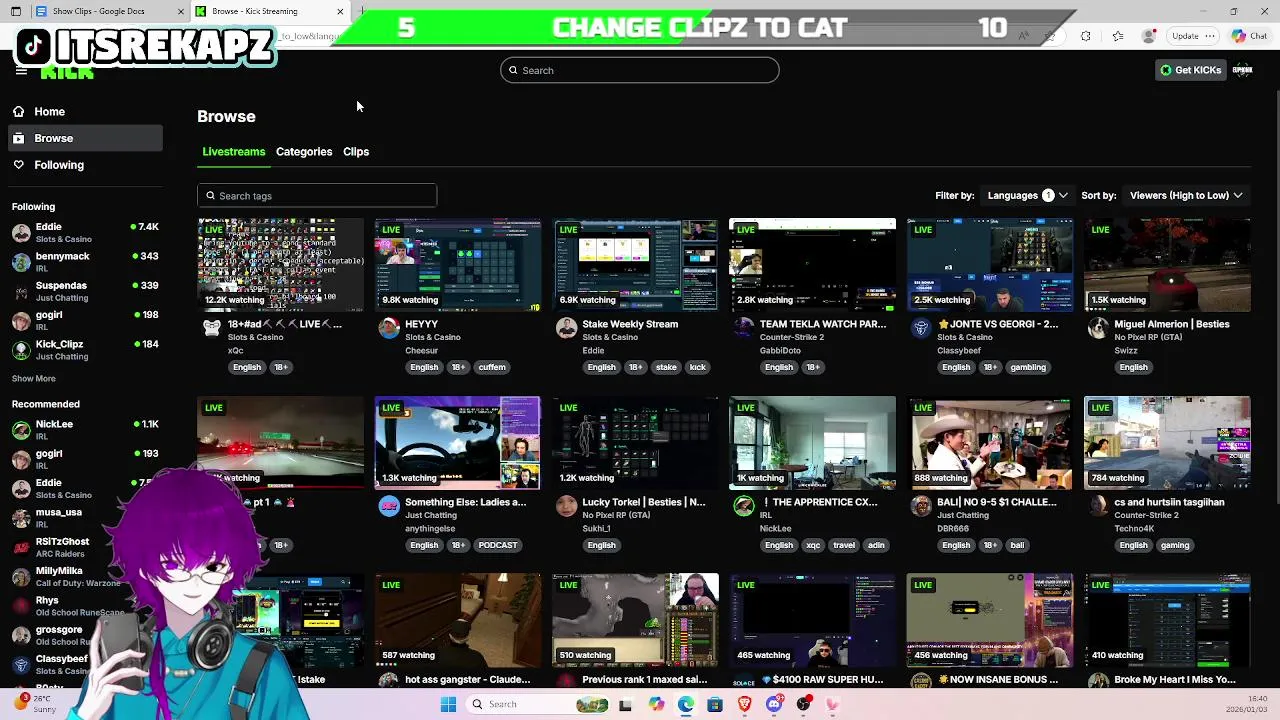Open Suspendas avatar in Following list
1280x720 pixels.
[x=21, y=291]
